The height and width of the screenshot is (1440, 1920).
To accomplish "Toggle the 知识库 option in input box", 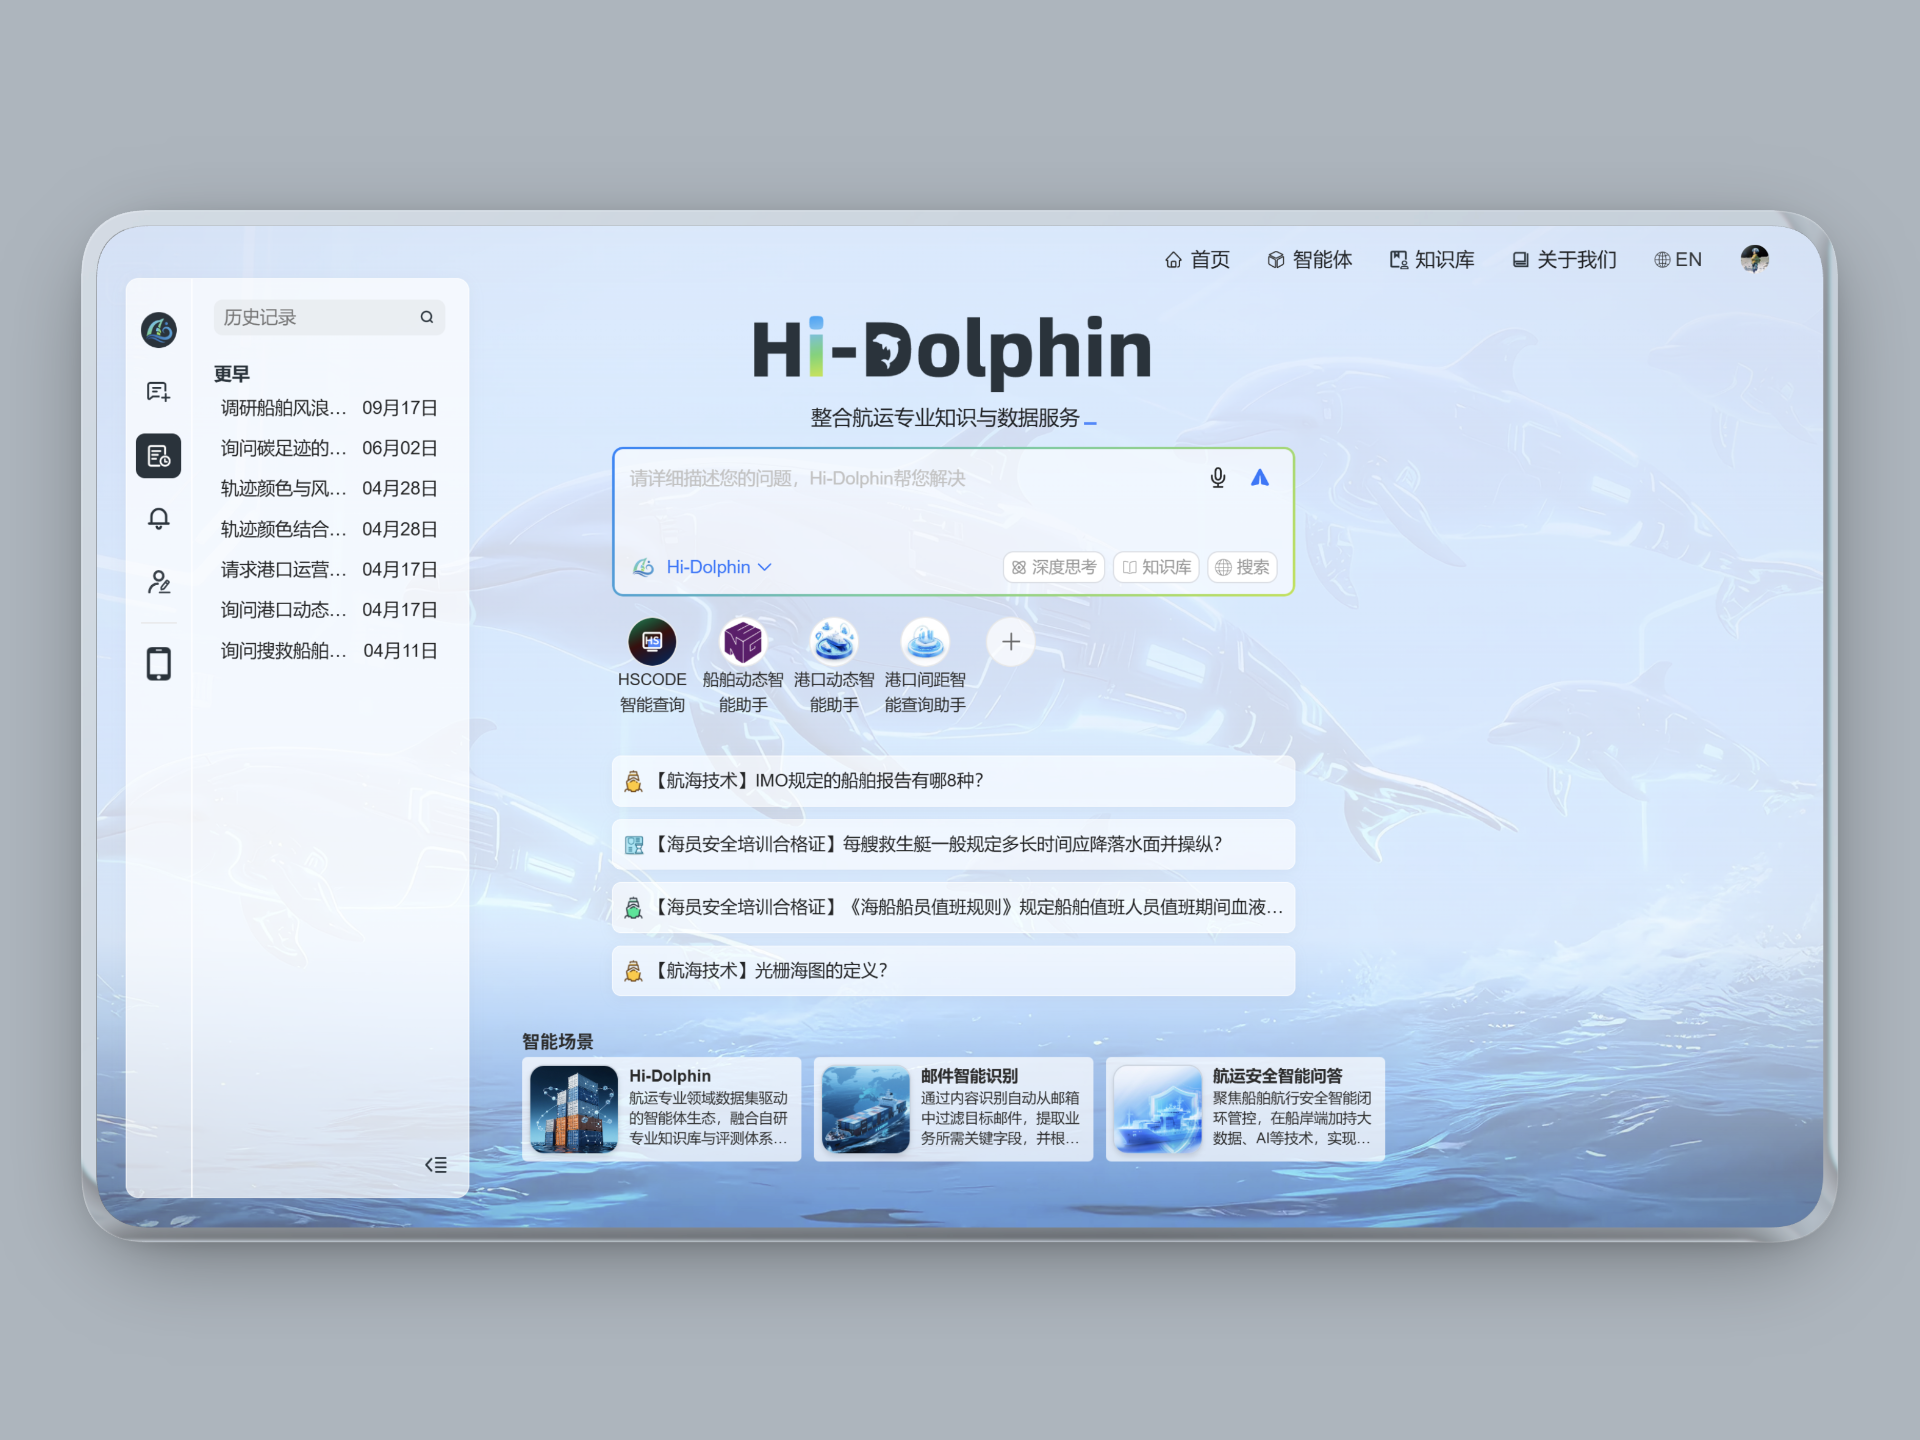I will [1156, 567].
